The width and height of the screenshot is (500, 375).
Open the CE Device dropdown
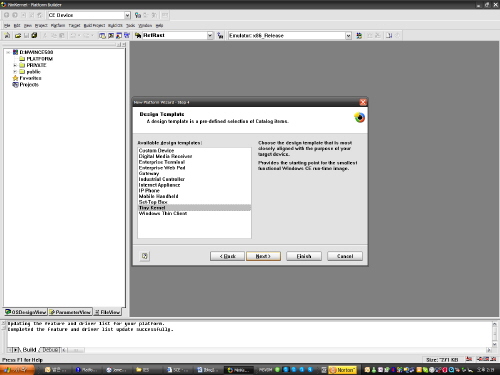click(x=127, y=15)
